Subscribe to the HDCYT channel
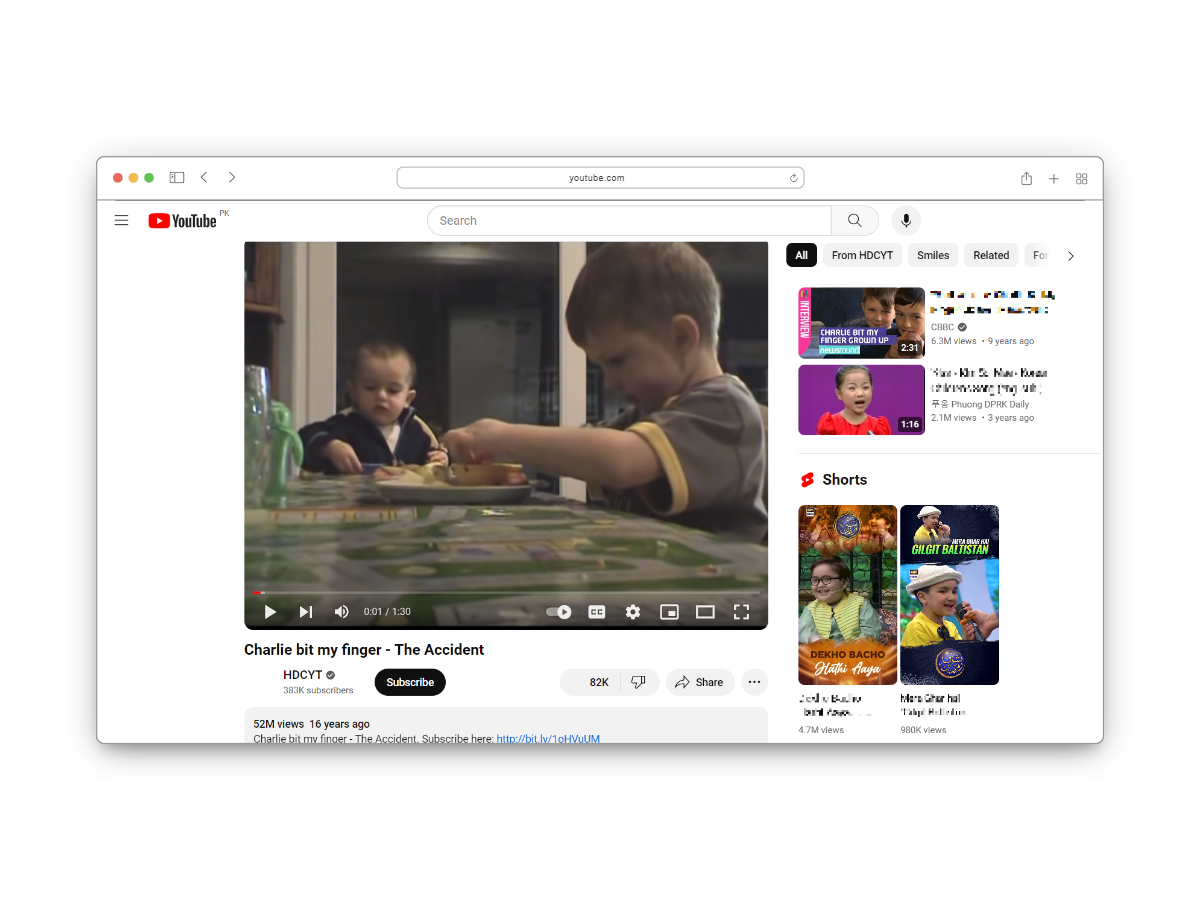The width and height of the screenshot is (1200, 900). 410,682
